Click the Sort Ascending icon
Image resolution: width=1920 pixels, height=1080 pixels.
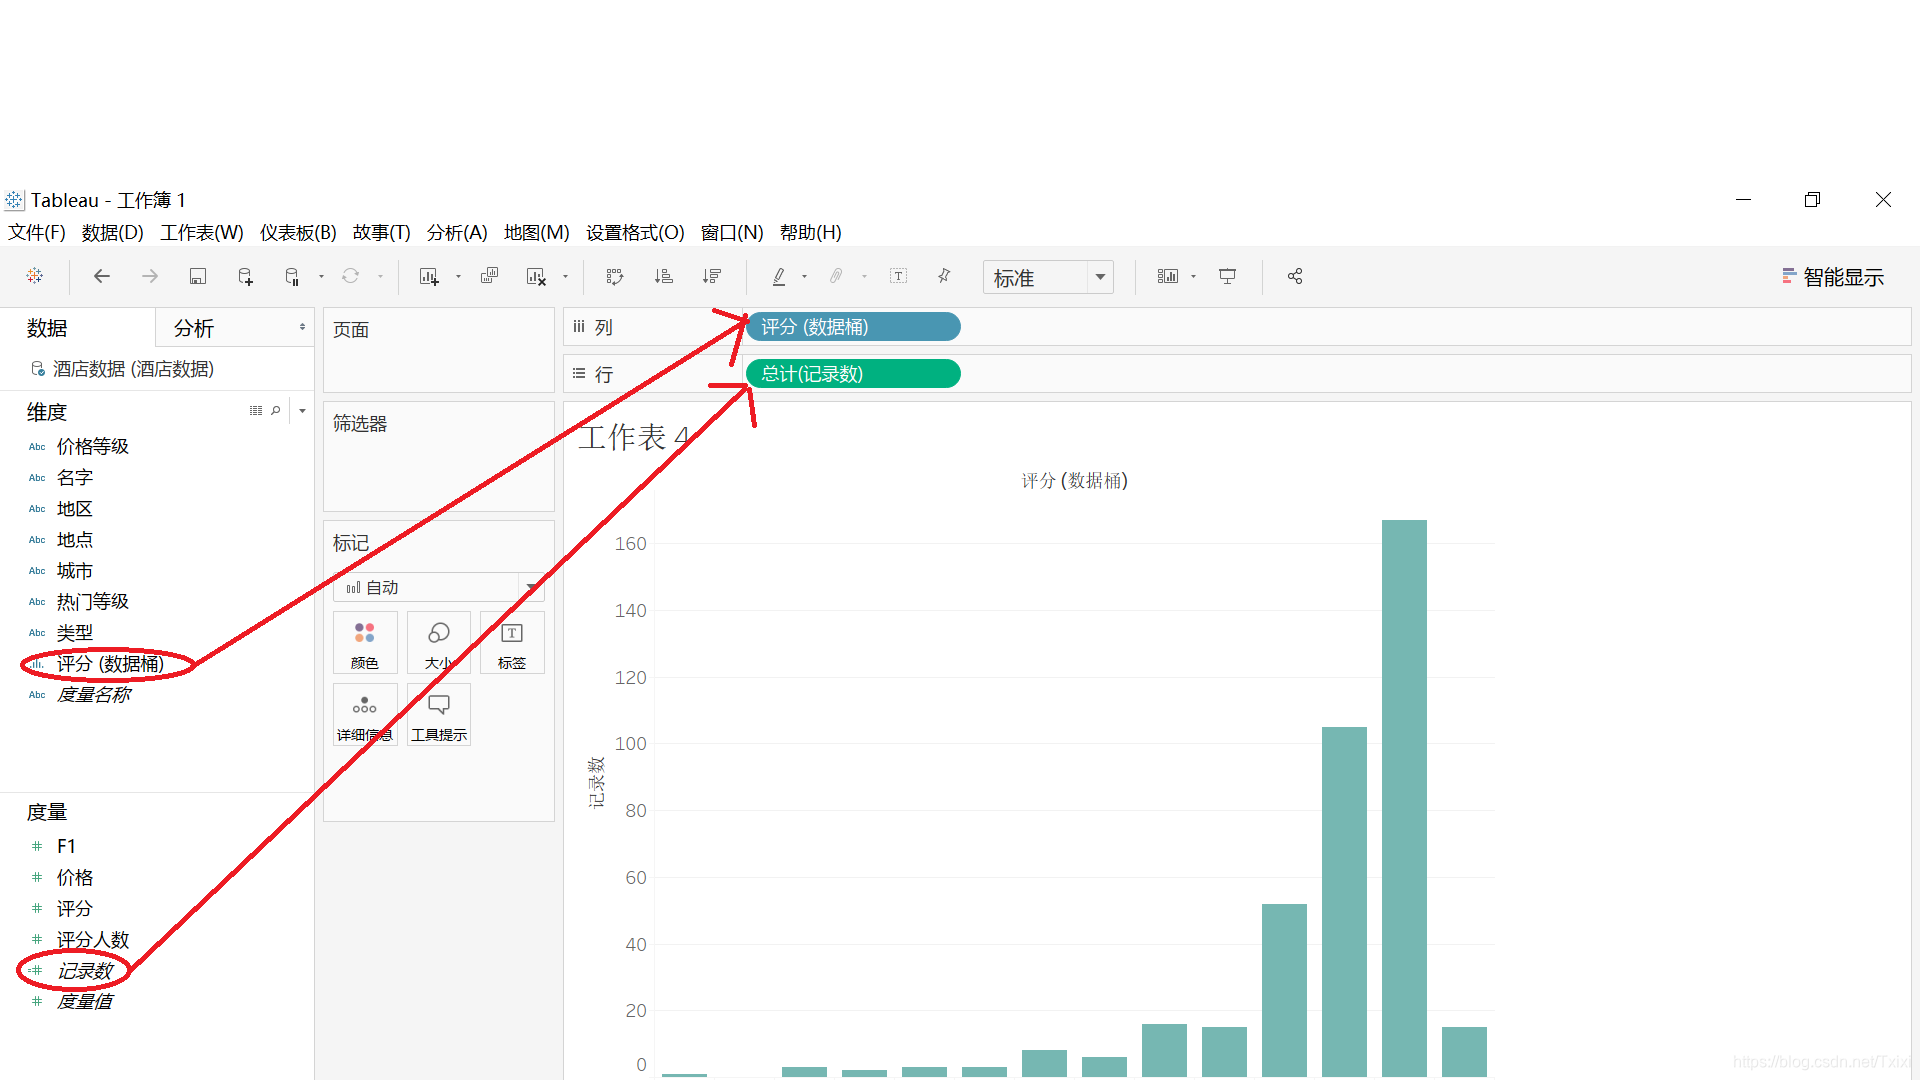[x=663, y=276]
